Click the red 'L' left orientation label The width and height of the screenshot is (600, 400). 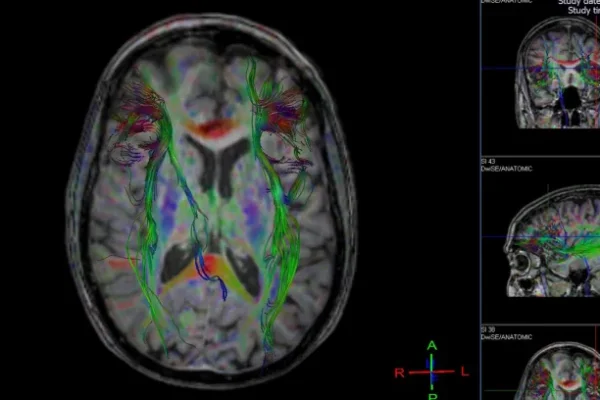pos(464,372)
